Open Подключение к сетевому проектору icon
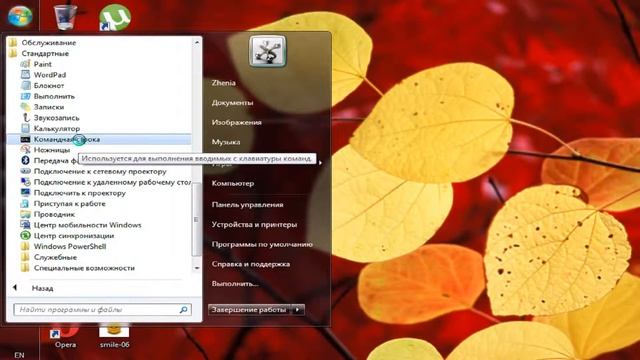The width and height of the screenshot is (640, 360). pos(25,171)
